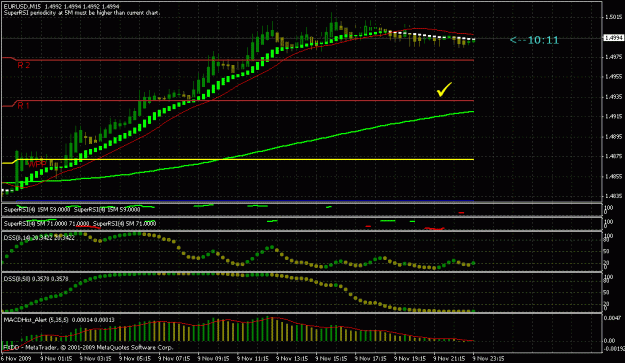Click the 9 Nov 11:15 time label
The width and height of the screenshot is (625, 363).
253,358
